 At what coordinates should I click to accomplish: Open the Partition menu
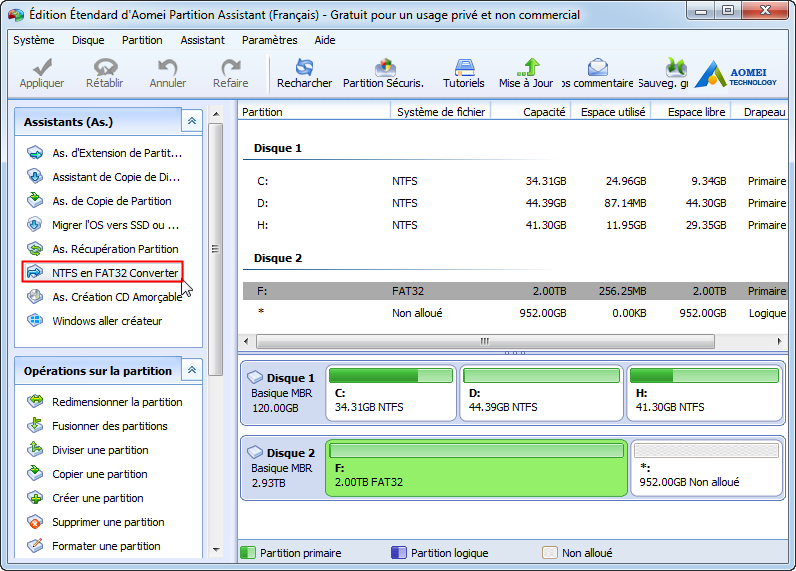(142, 40)
